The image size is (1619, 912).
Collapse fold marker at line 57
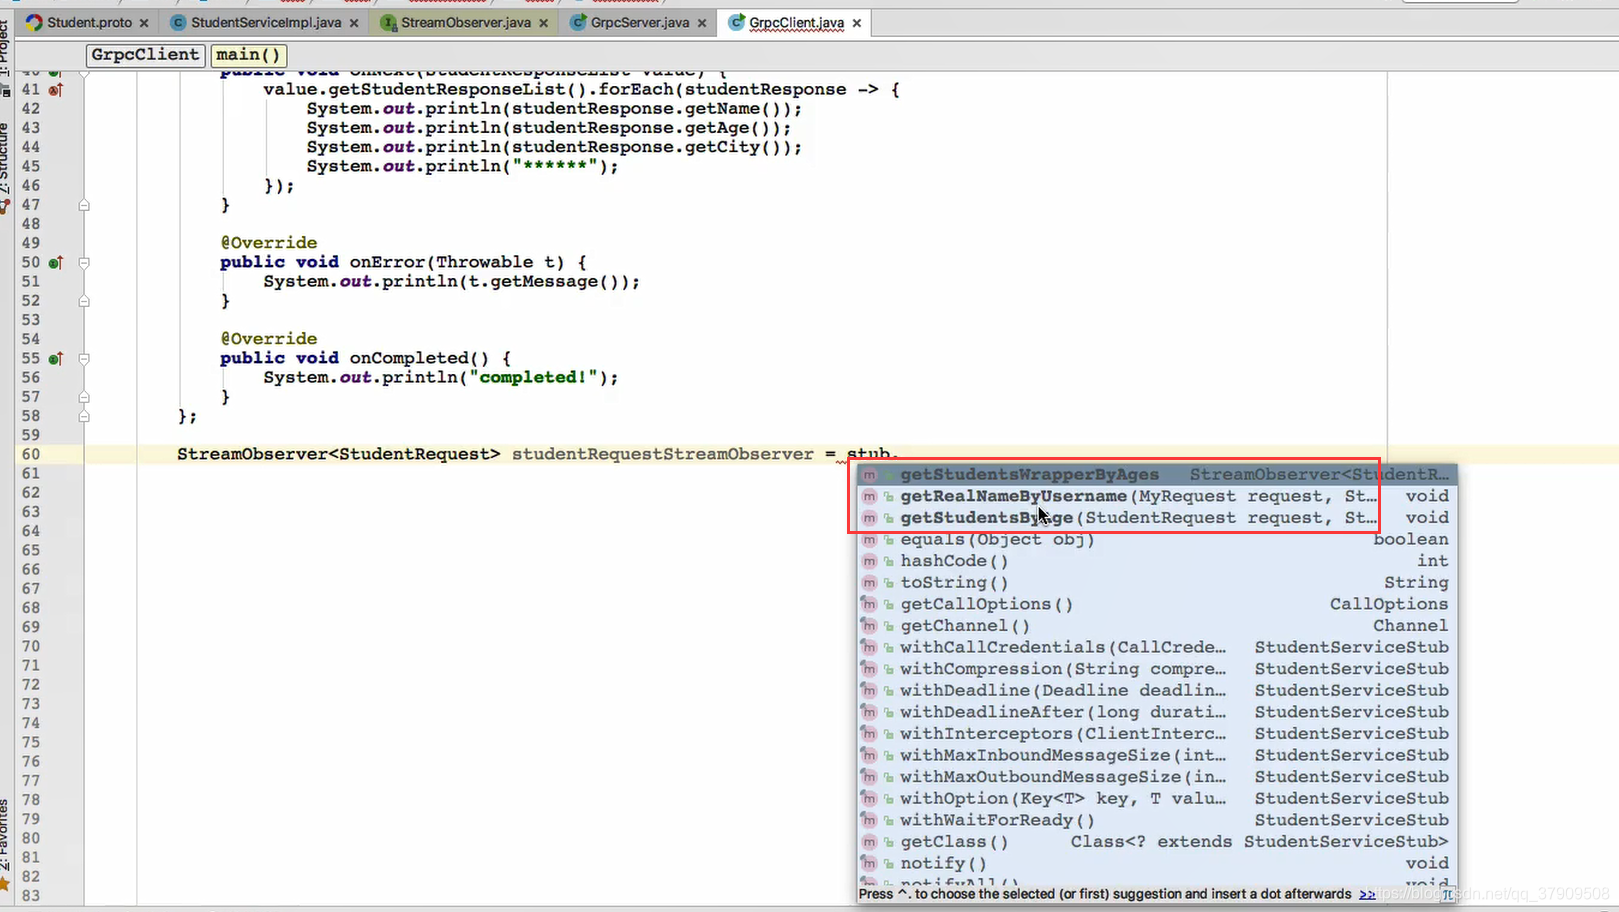coord(84,397)
